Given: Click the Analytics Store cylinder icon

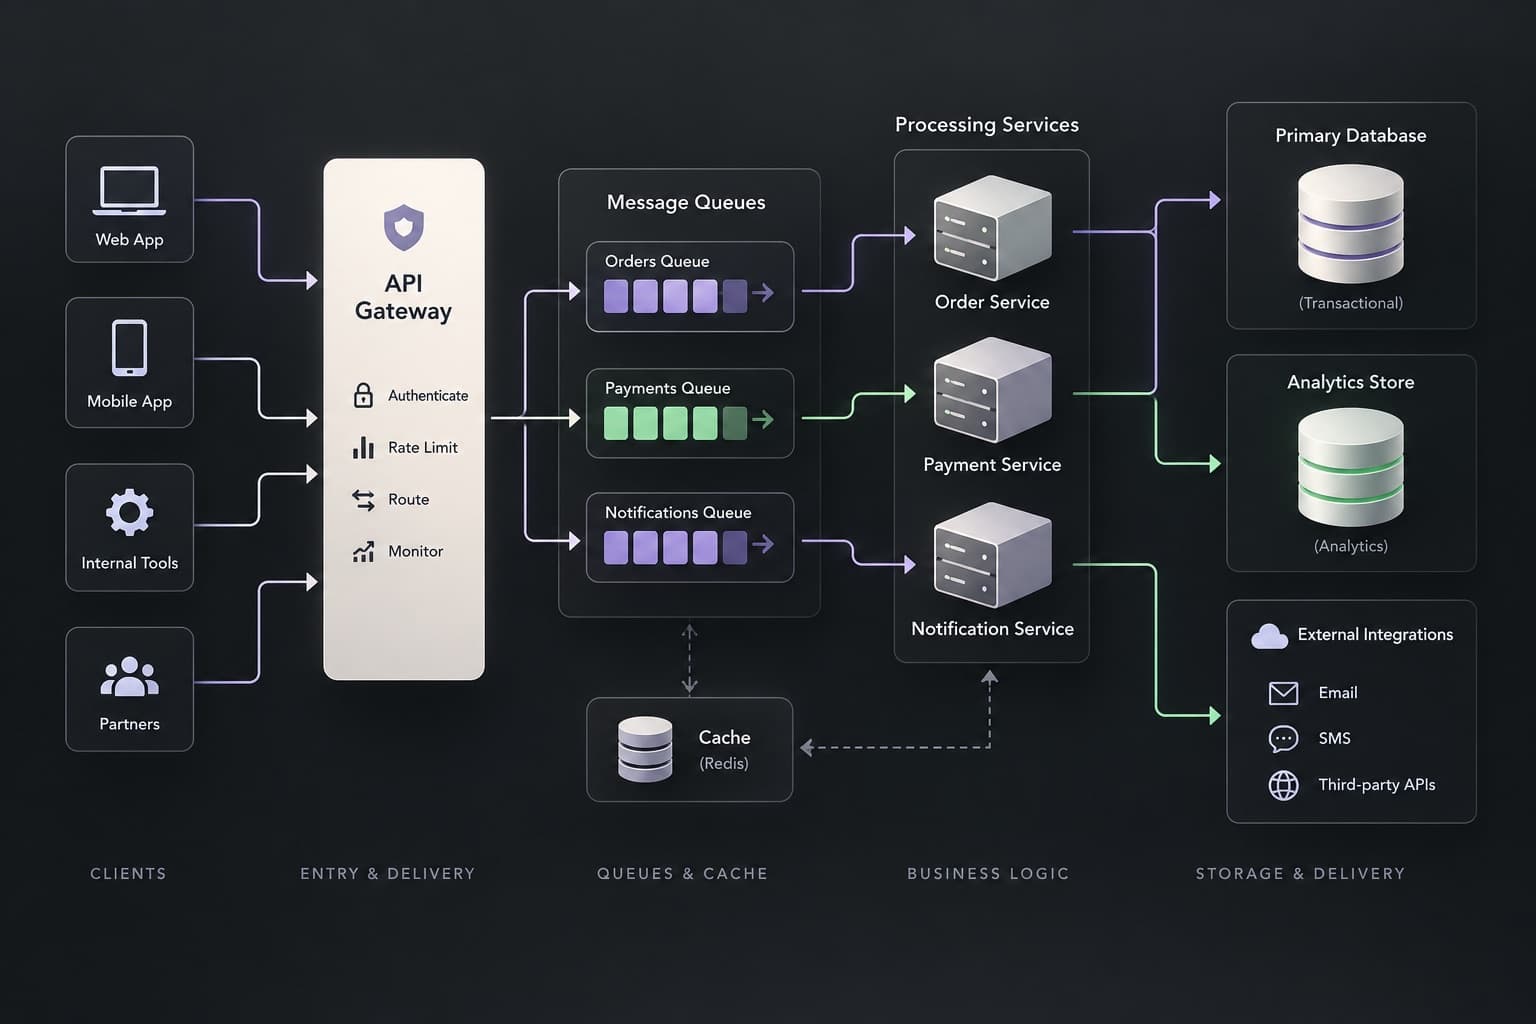Looking at the screenshot, I should pyautogui.click(x=1351, y=467).
